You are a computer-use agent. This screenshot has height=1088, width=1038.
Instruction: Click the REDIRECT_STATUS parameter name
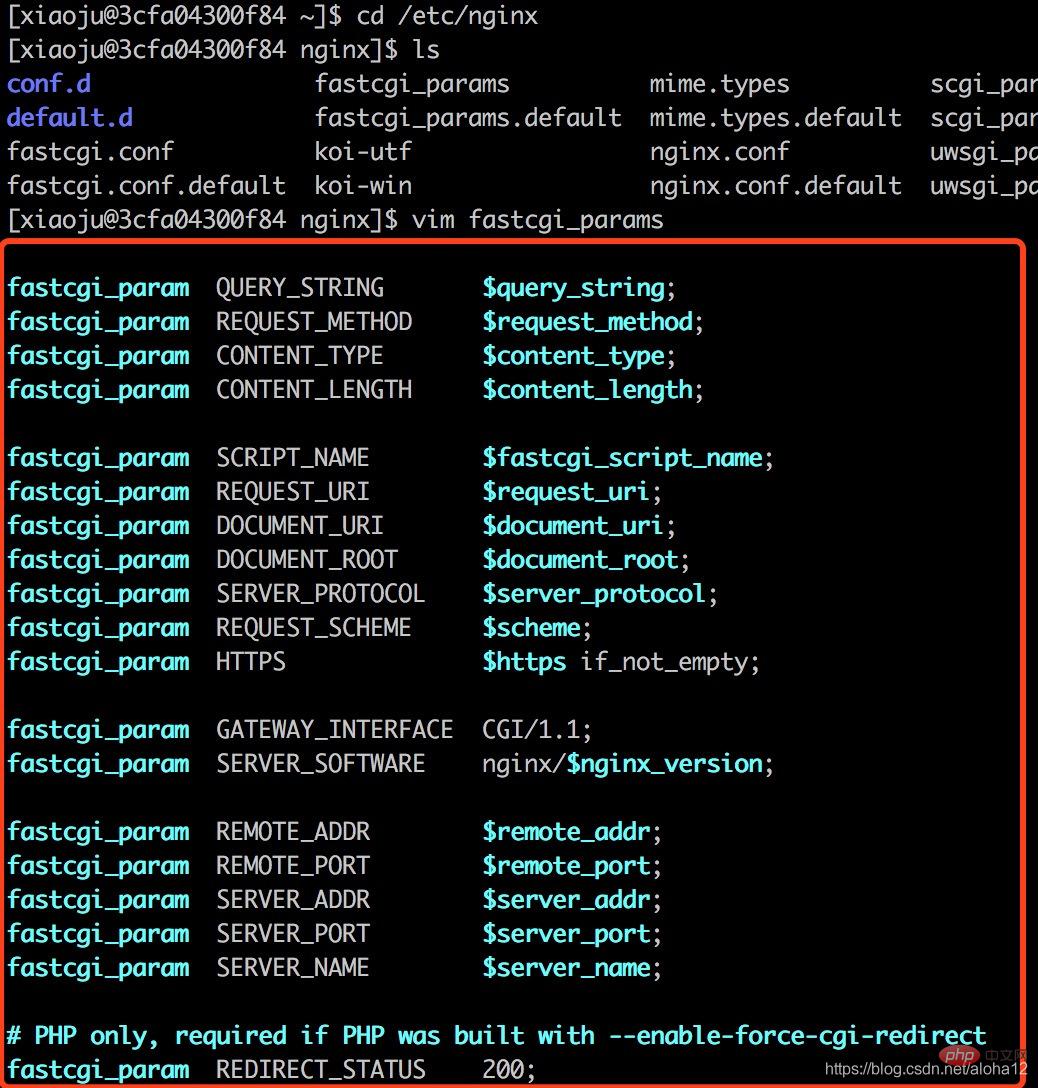click(321, 1070)
